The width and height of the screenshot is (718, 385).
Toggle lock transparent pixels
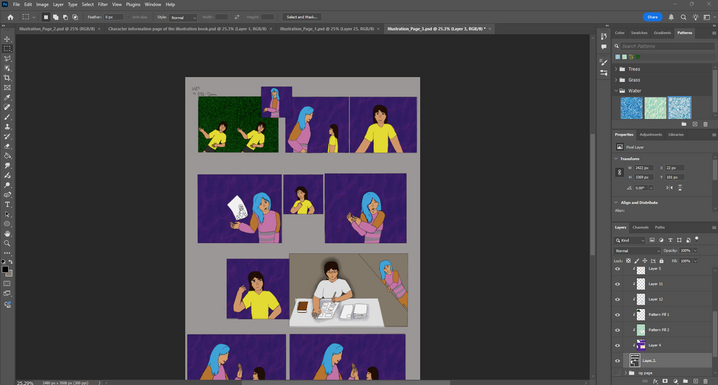[x=628, y=261]
